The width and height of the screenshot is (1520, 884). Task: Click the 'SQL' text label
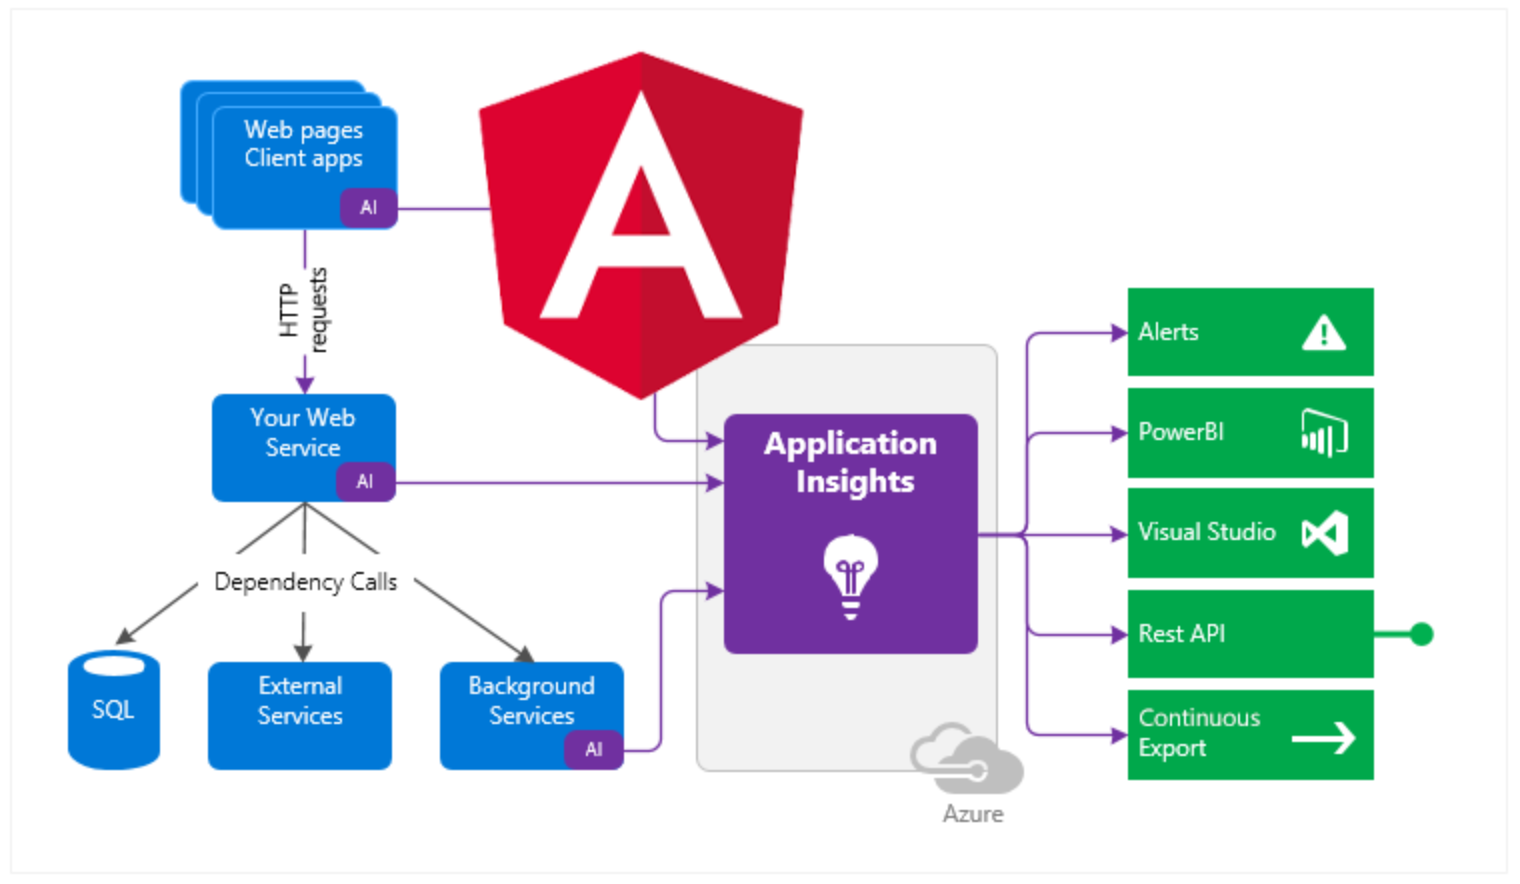click(113, 710)
